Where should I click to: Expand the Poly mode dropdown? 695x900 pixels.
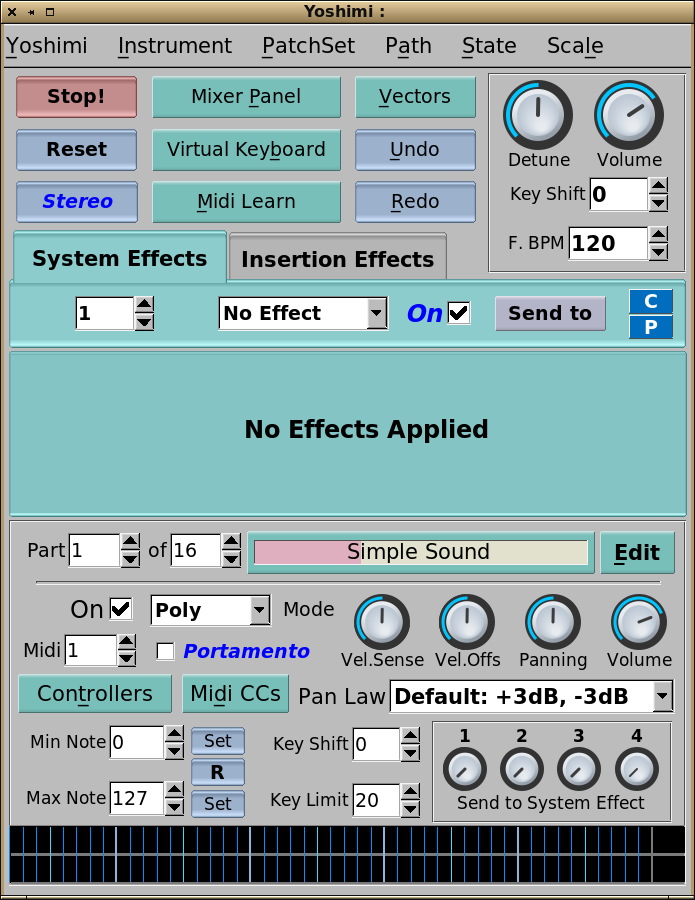[210, 610]
